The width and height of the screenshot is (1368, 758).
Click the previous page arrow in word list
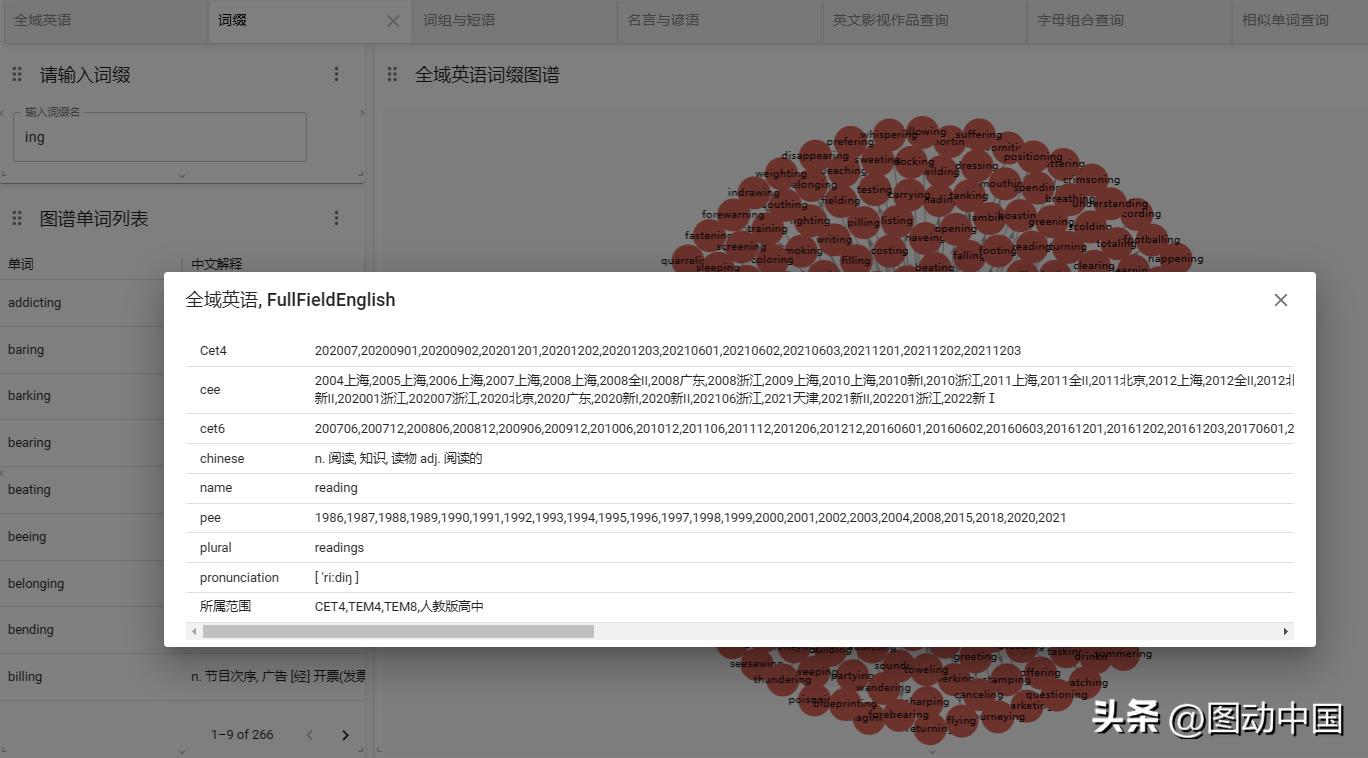pyautogui.click(x=309, y=734)
